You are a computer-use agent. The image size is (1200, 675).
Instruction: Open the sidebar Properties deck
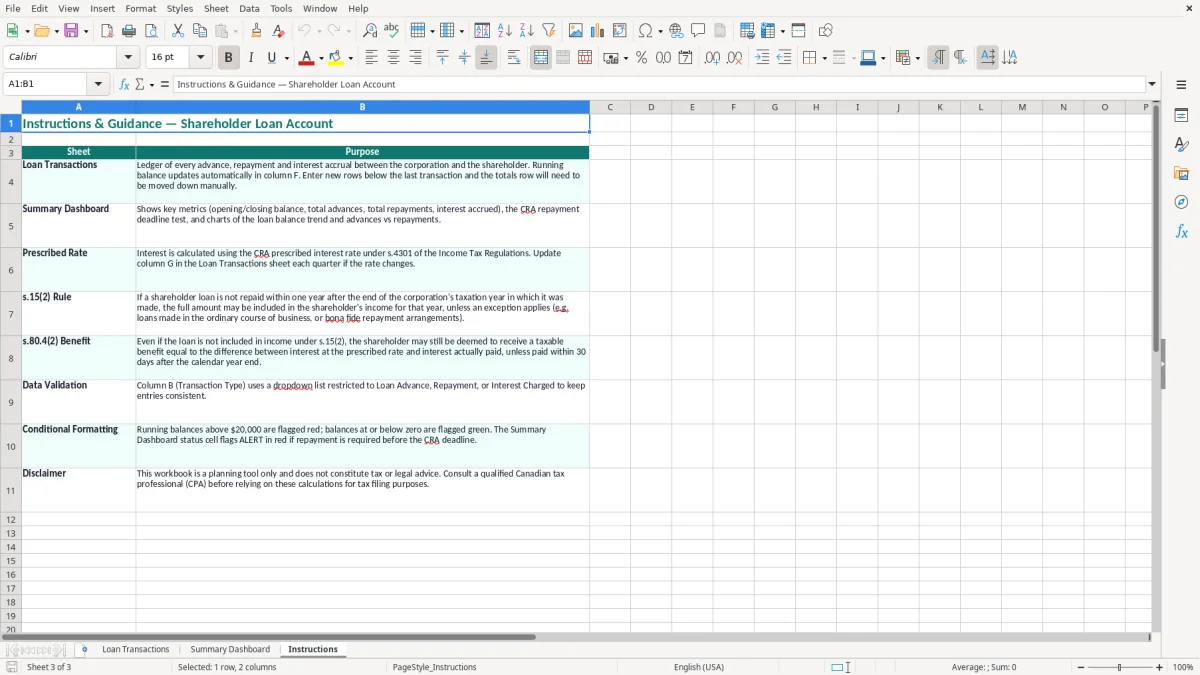(1181, 116)
